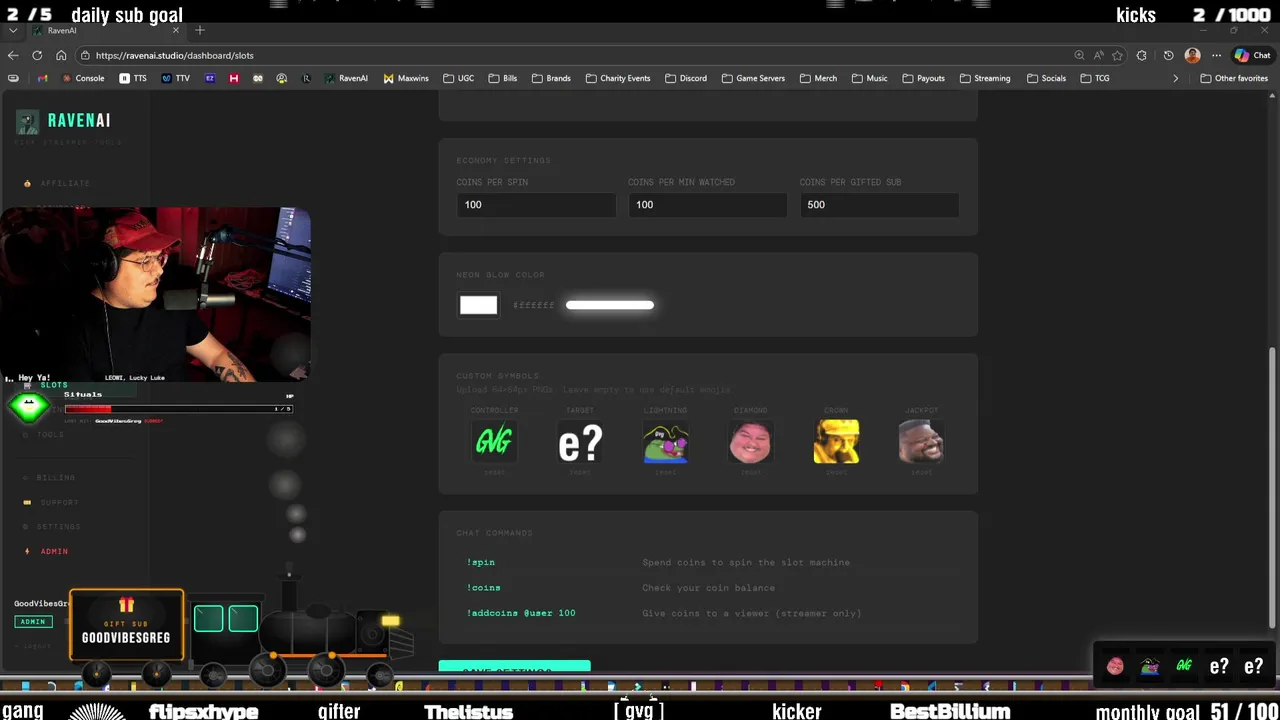The width and height of the screenshot is (1280, 720).
Task: Expand the Streaming bookmarks folder
Action: point(985,78)
